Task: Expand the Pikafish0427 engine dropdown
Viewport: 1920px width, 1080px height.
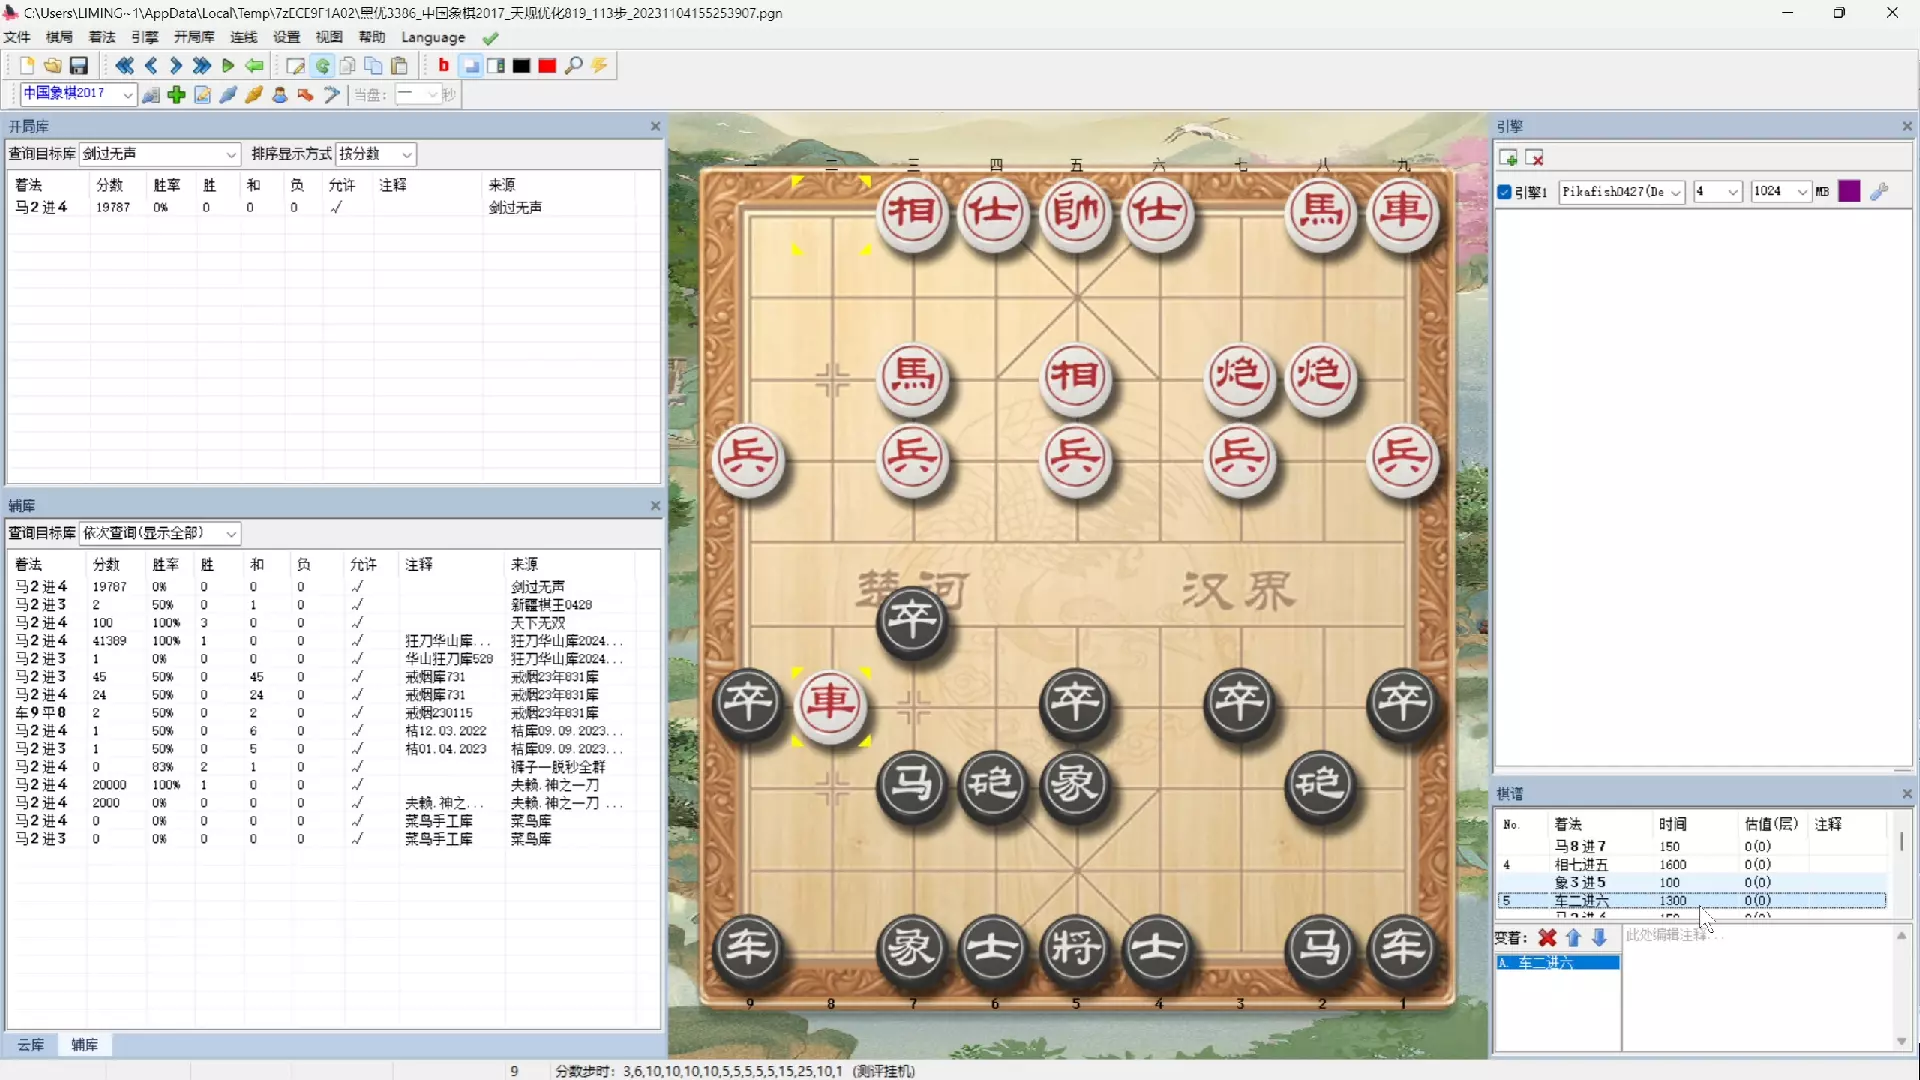Action: pyautogui.click(x=1676, y=192)
